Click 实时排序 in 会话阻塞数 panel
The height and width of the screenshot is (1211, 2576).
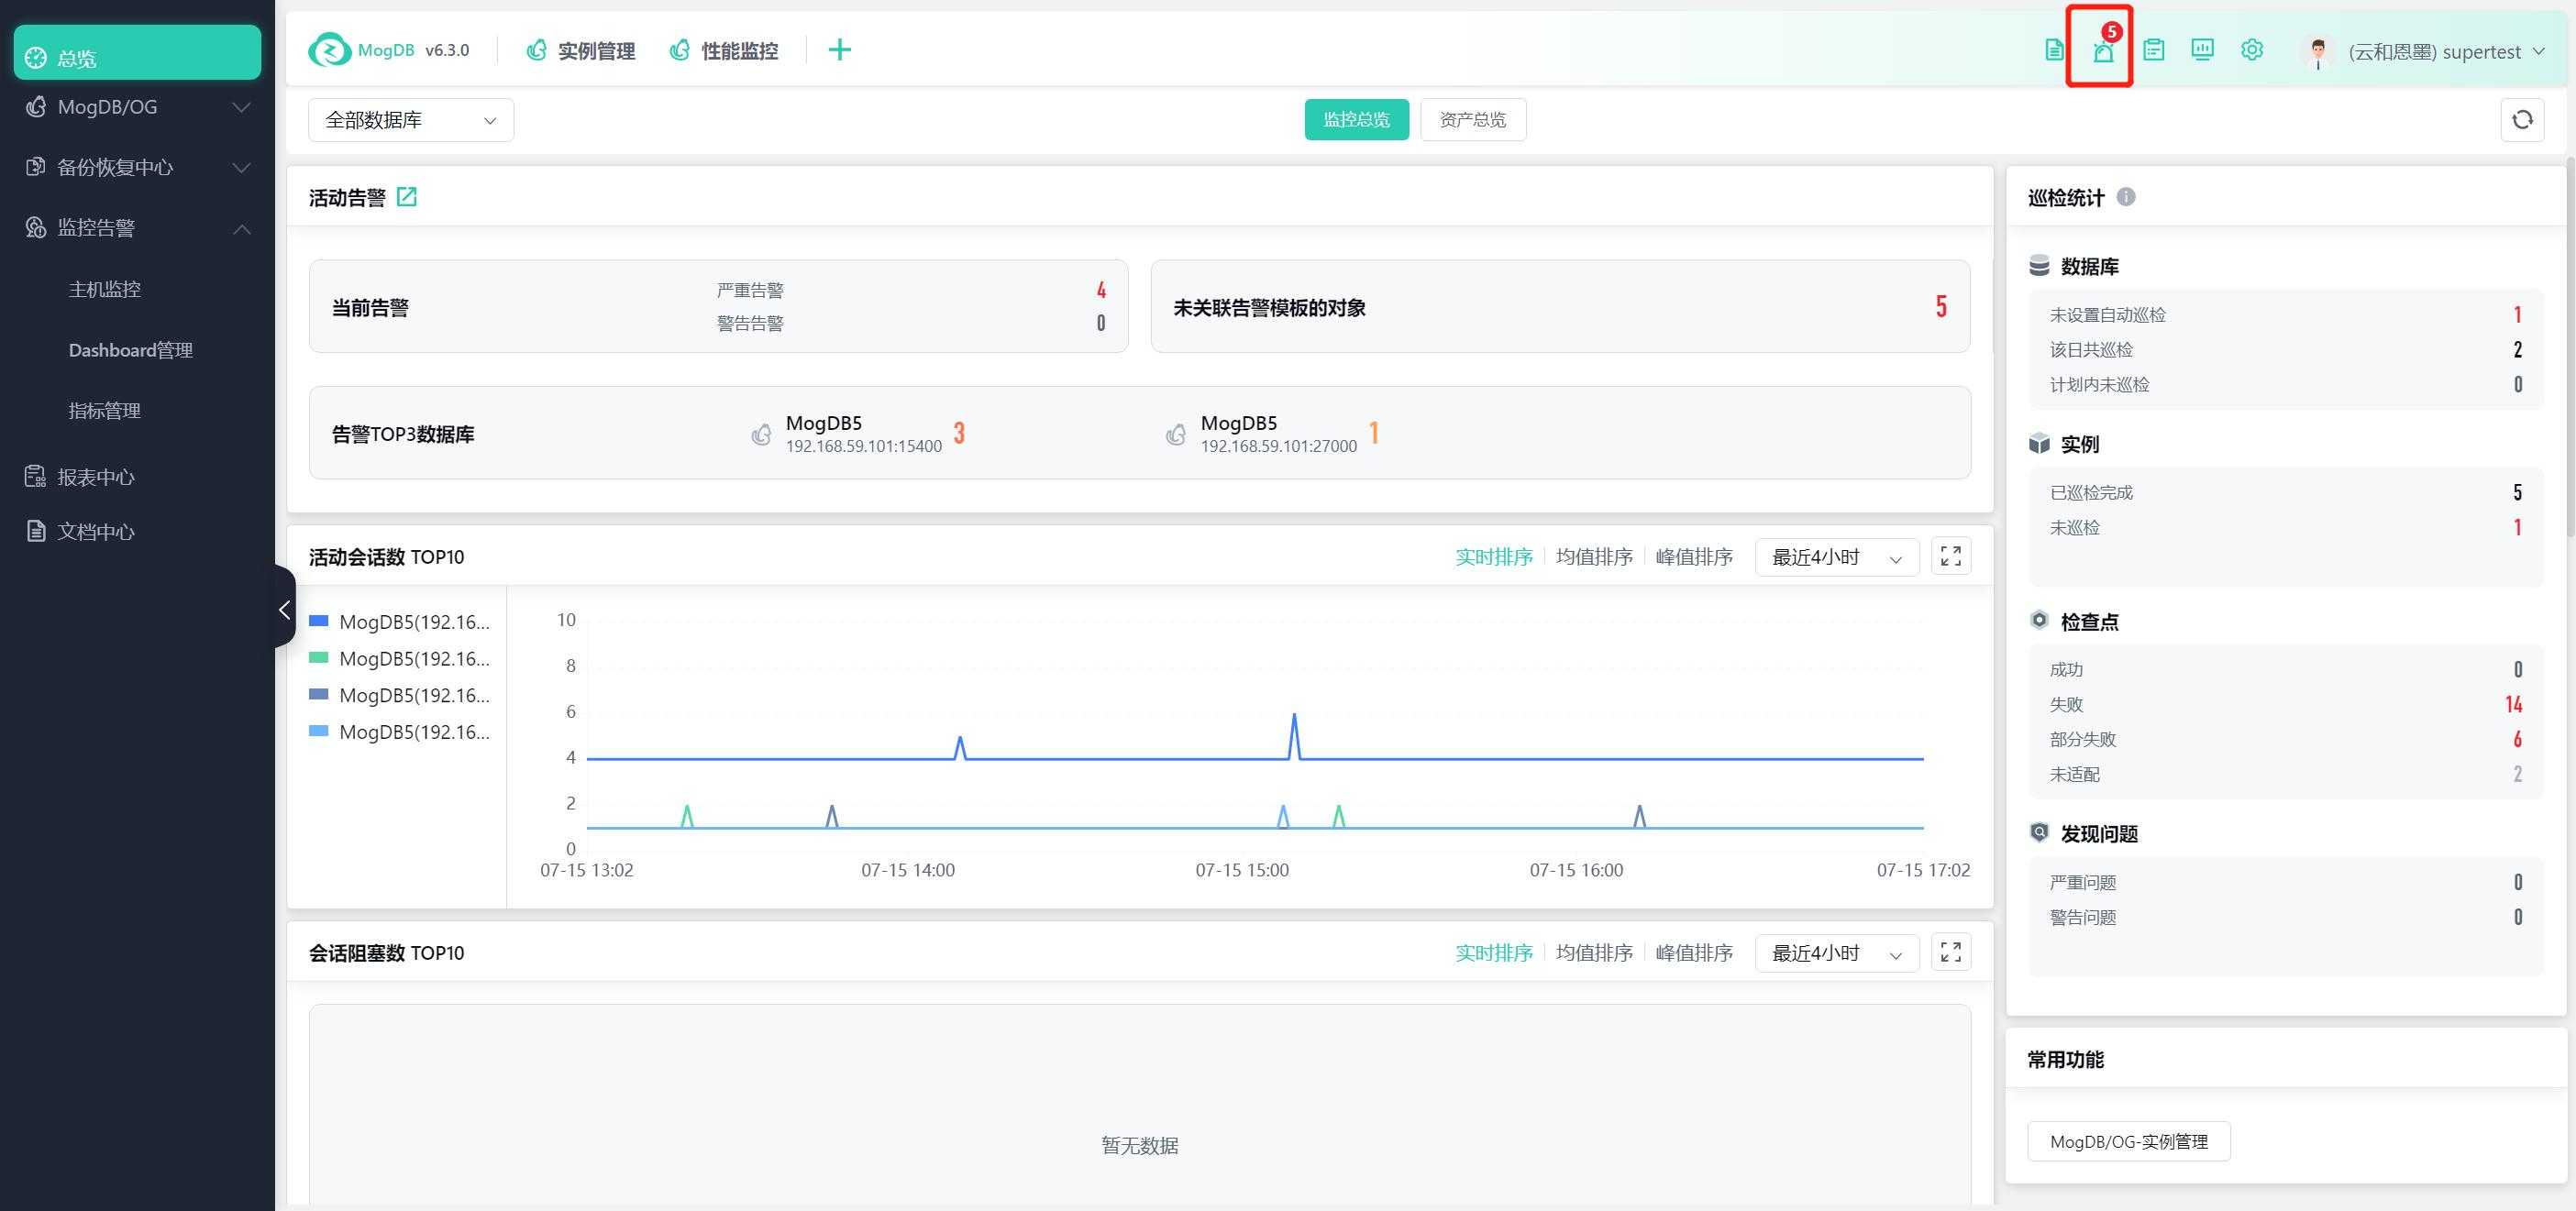pyautogui.click(x=1494, y=953)
